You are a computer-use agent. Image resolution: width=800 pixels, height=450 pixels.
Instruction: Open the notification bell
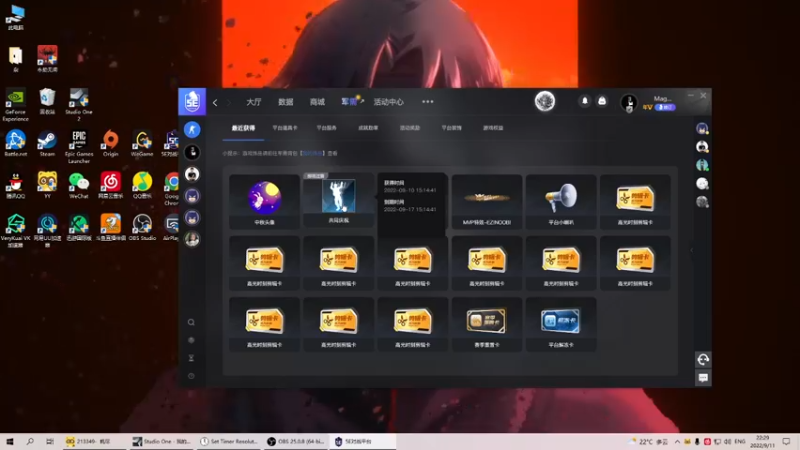click(x=585, y=101)
